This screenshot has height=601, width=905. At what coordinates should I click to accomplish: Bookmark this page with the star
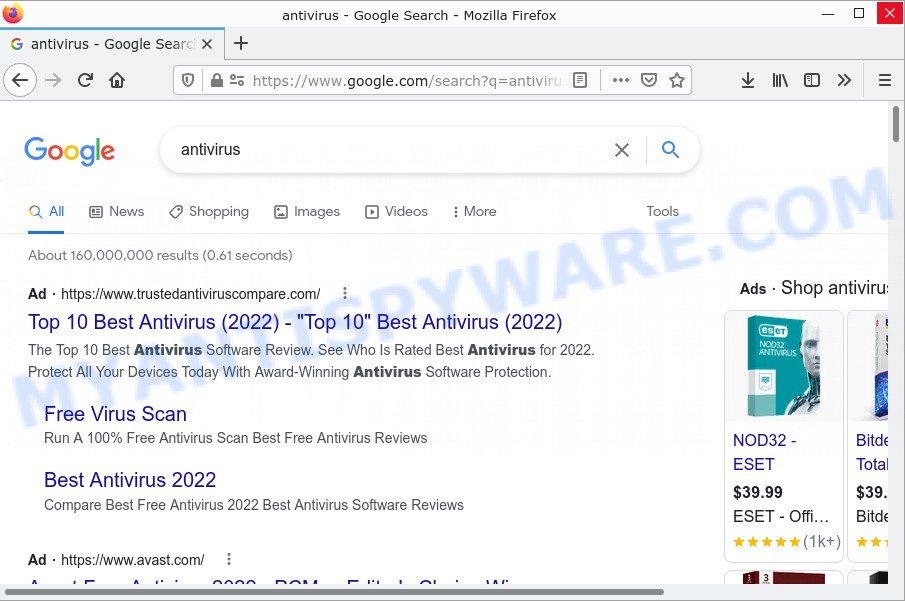pyautogui.click(x=676, y=80)
